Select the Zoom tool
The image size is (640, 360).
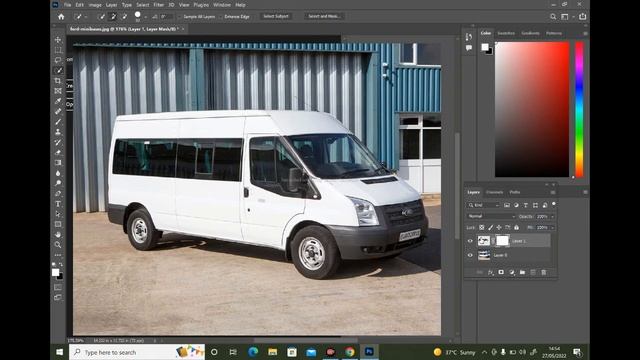tap(58, 244)
